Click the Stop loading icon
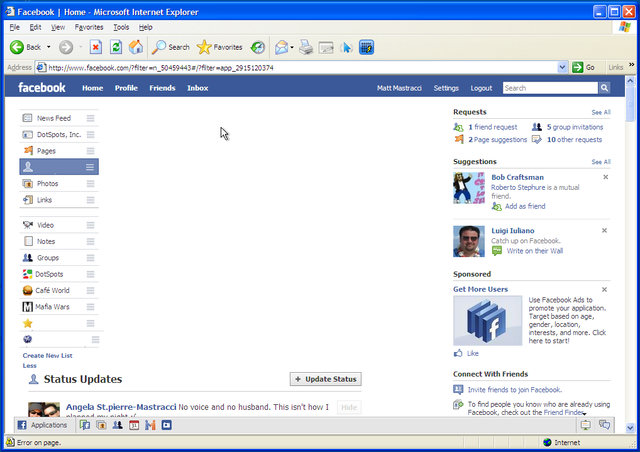This screenshot has height=452, width=640. pos(96,47)
